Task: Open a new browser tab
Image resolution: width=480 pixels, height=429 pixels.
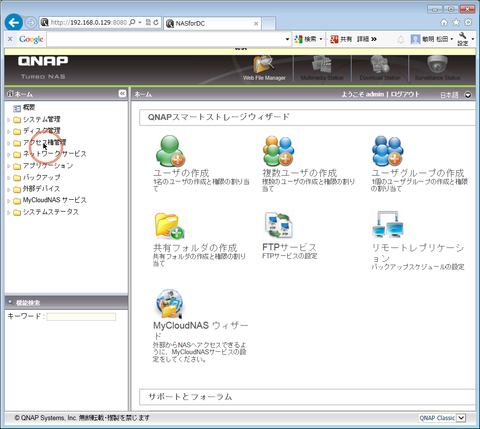Action: pos(269,23)
